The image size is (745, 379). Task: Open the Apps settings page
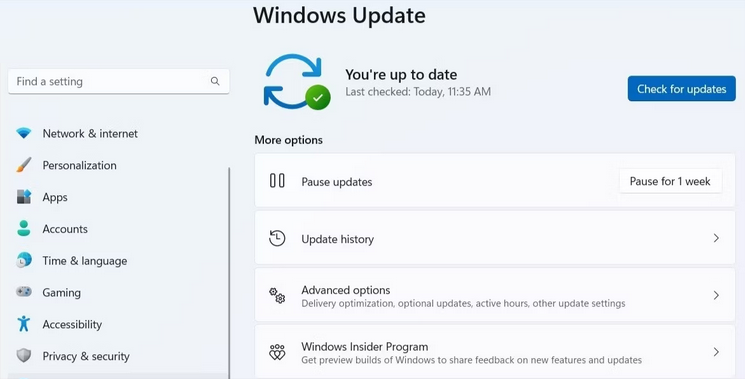tap(55, 198)
